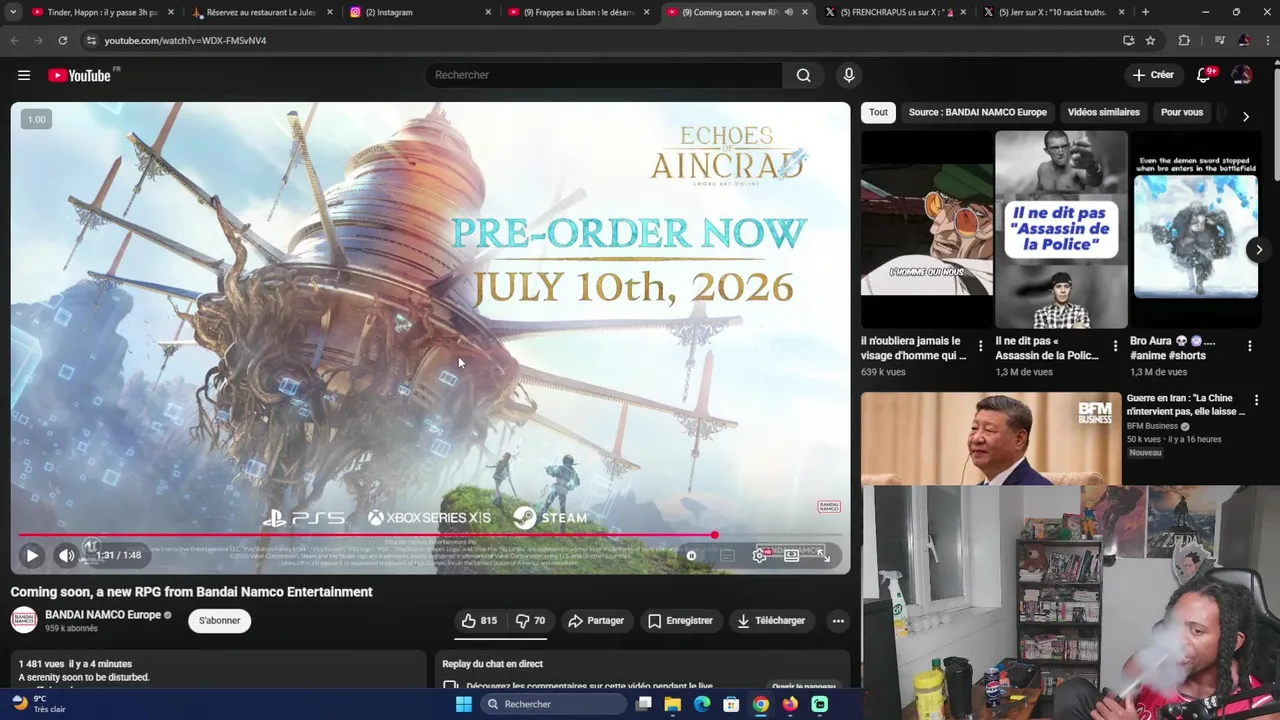The height and width of the screenshot is (720, 1280).
Task: Reload the page
Action: click(x=62, y=40)
